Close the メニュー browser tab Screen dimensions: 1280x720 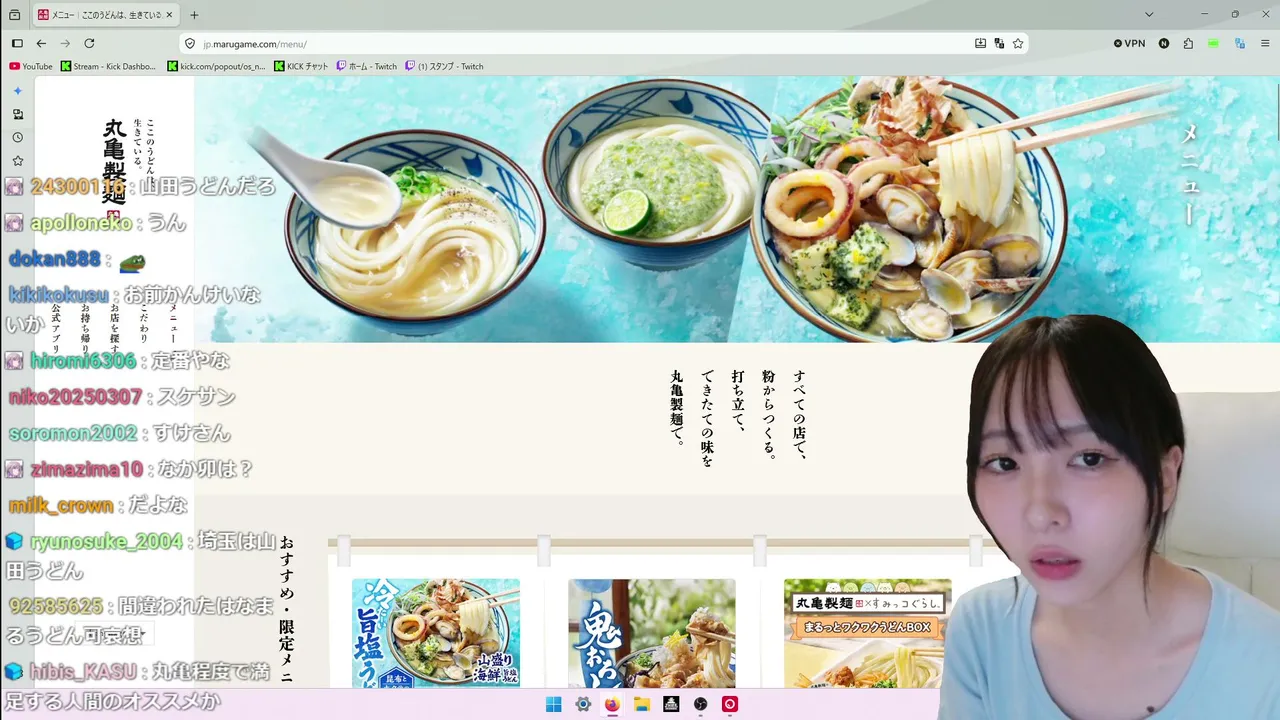pos(171,15)
